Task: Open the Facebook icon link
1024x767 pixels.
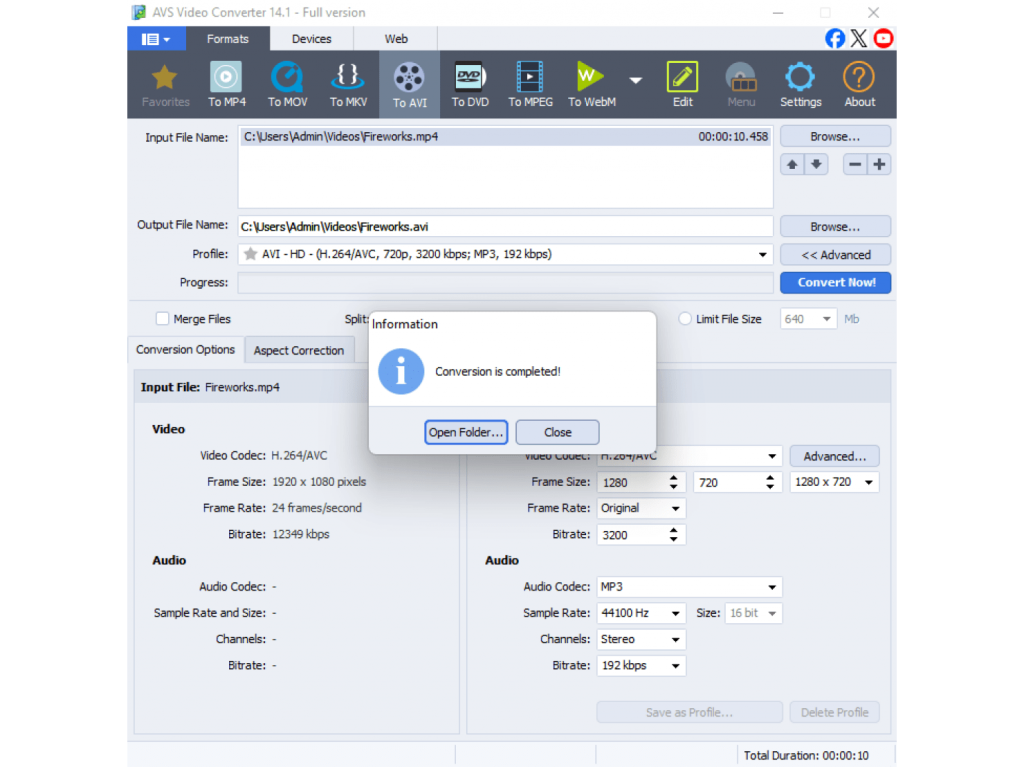Action: 835,39
